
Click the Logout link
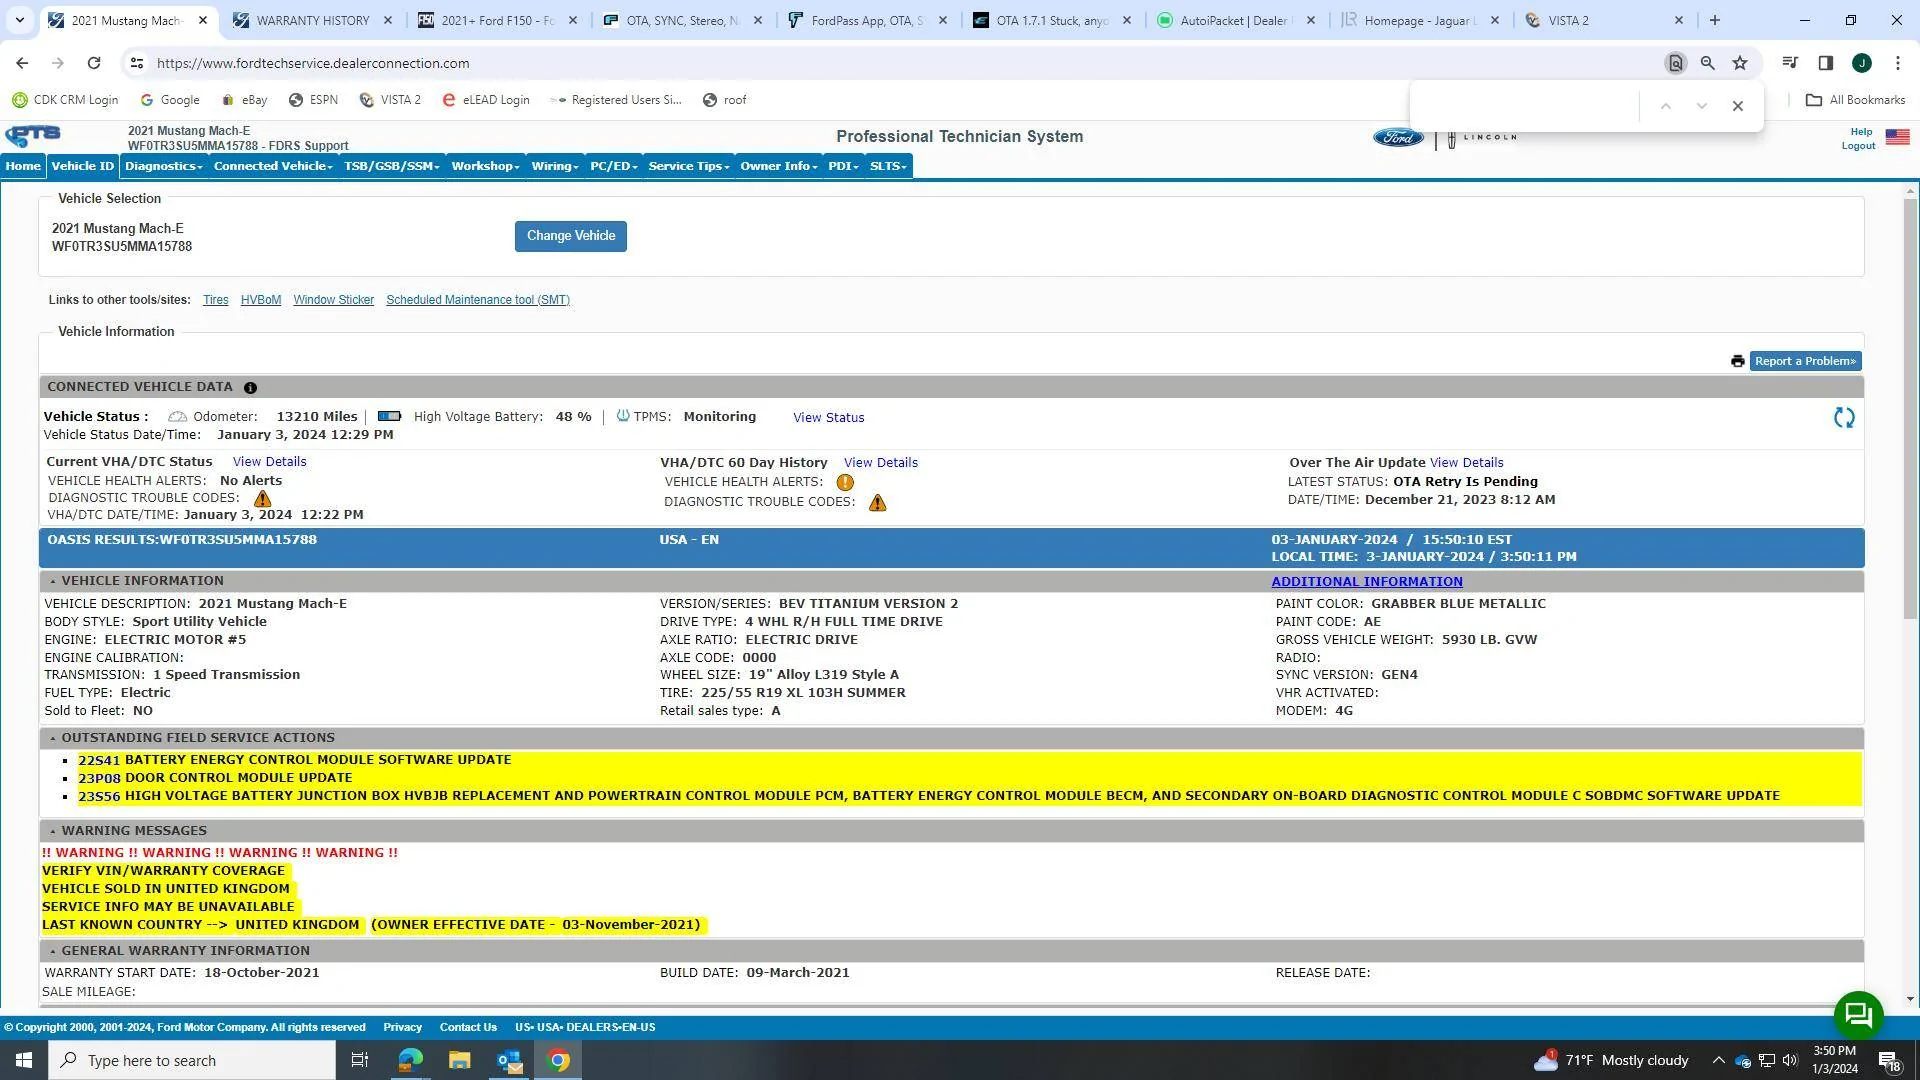point(1858,146)
